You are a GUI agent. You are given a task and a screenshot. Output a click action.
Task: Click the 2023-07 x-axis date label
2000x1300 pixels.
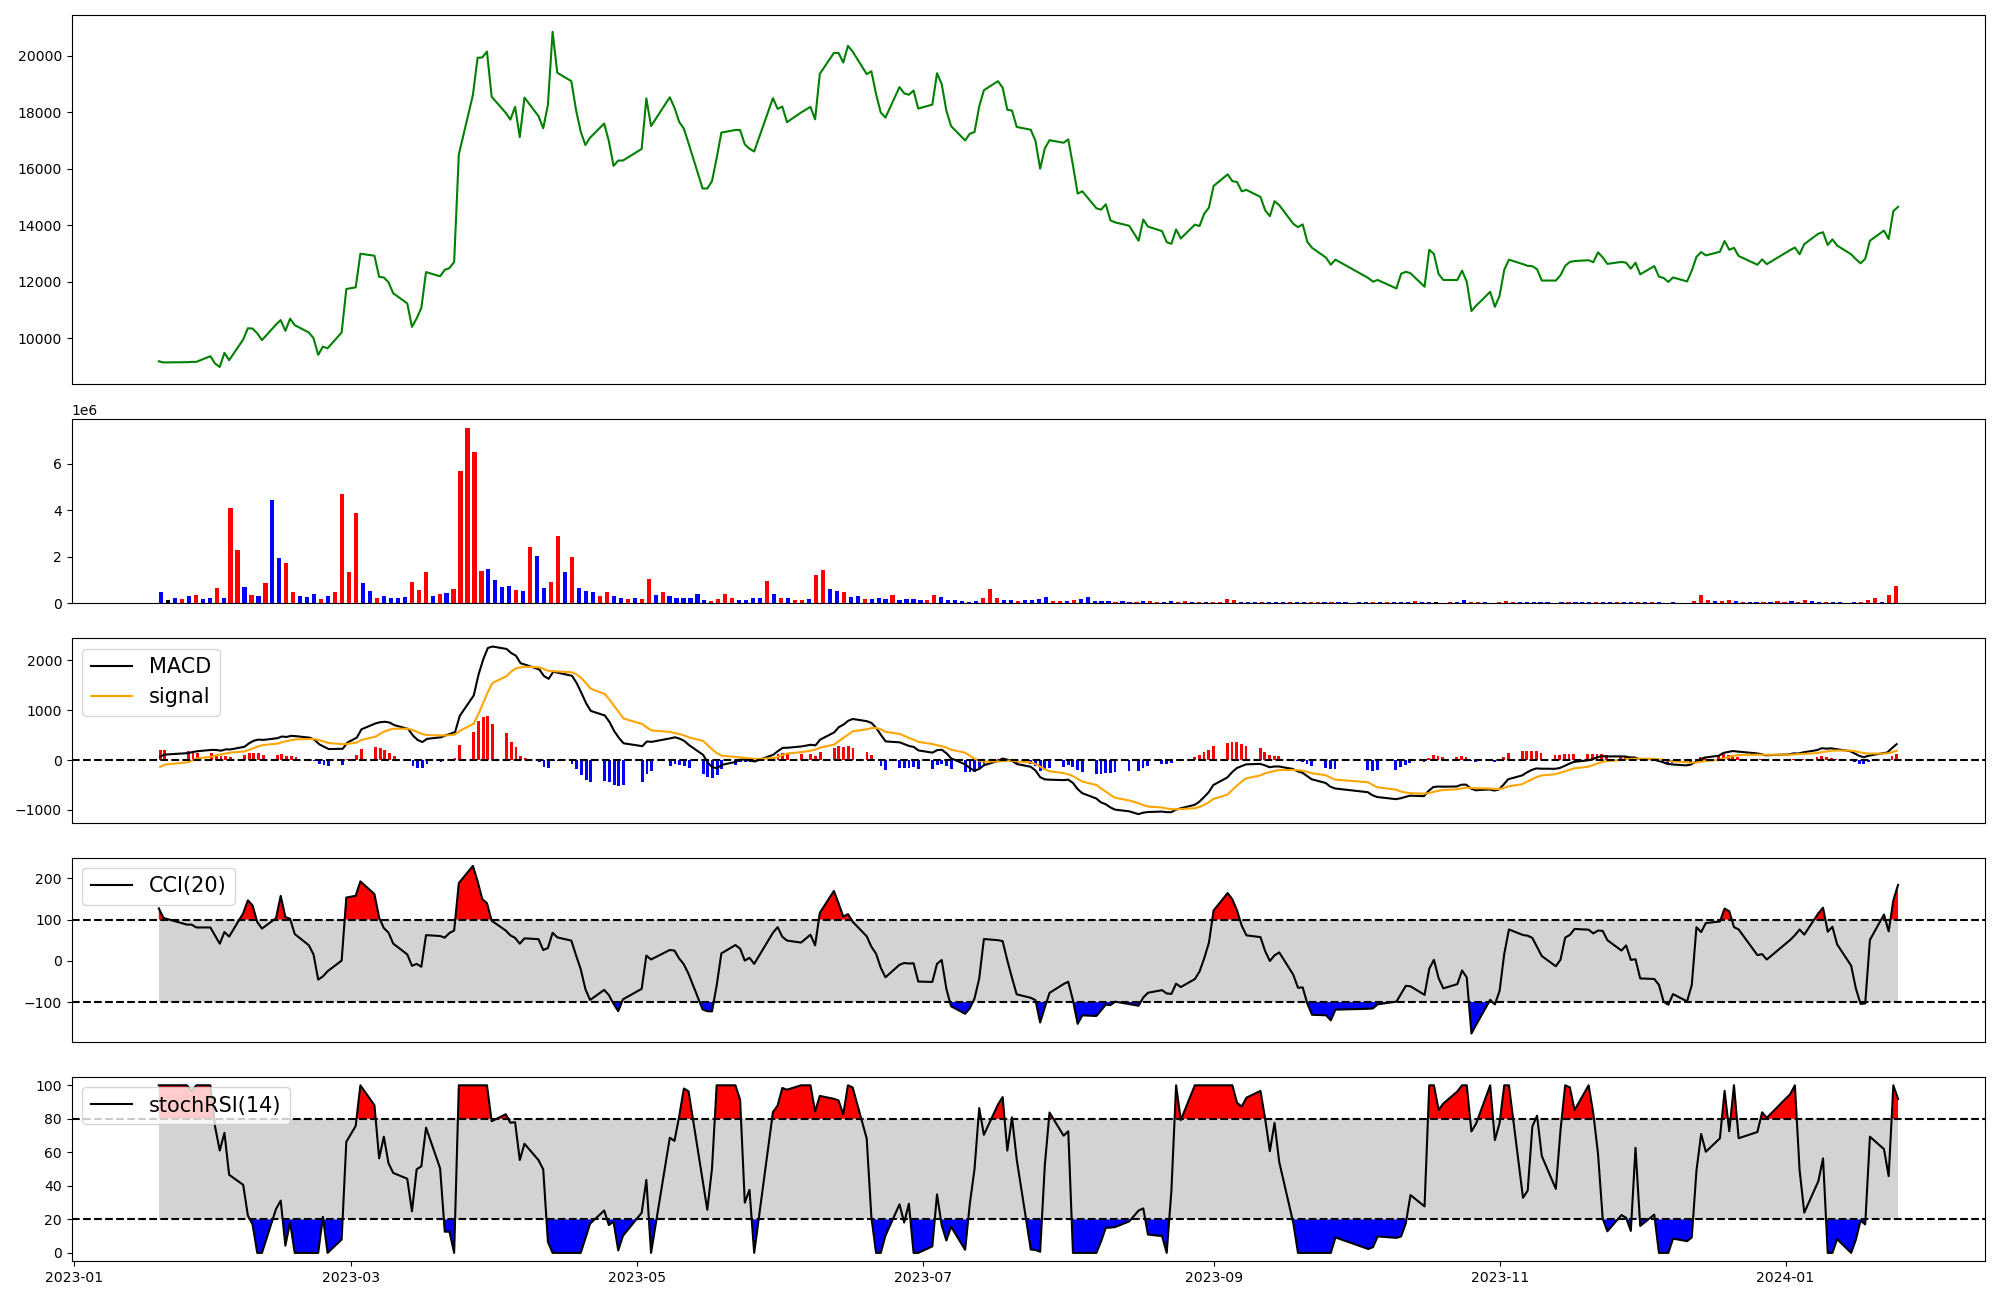pos(923,1277)
